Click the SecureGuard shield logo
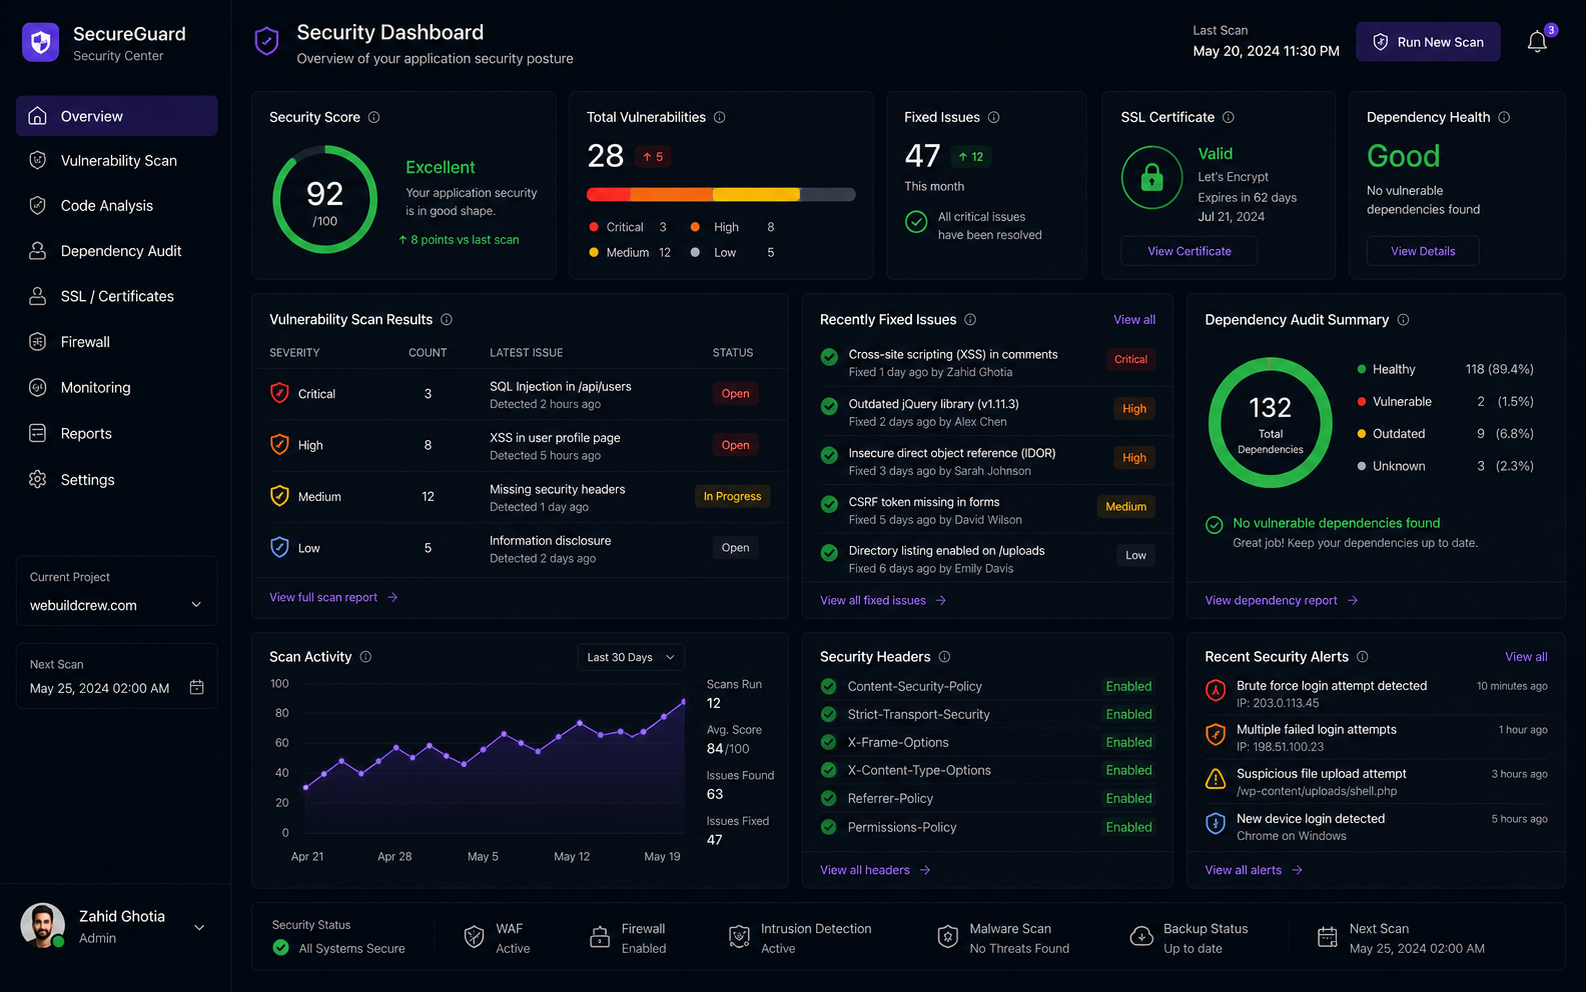Viewport: 1586px width, 992px height. coord(41,42)
